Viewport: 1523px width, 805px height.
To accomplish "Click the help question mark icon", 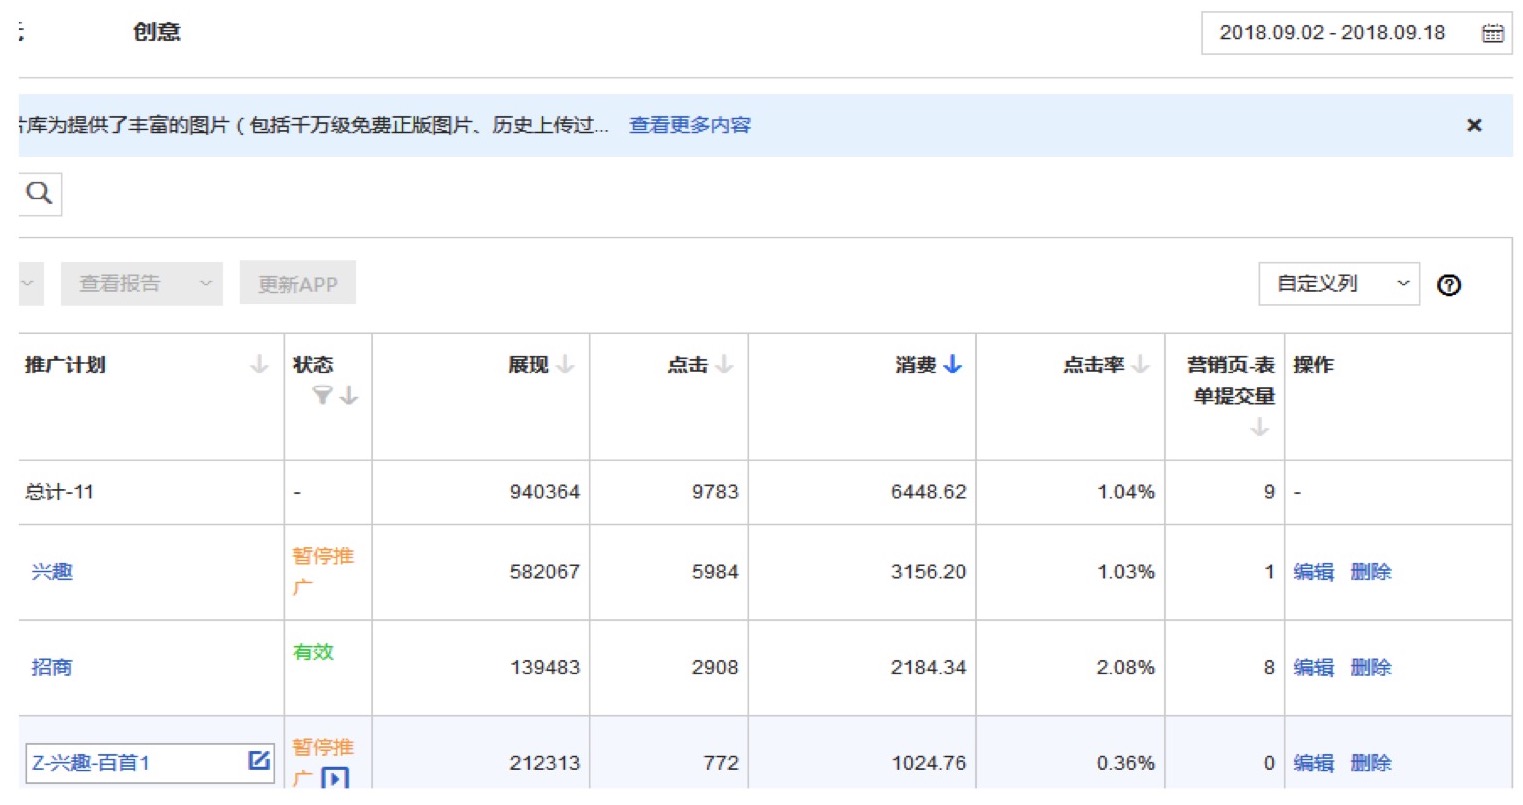I will (x=1448, y=285).
